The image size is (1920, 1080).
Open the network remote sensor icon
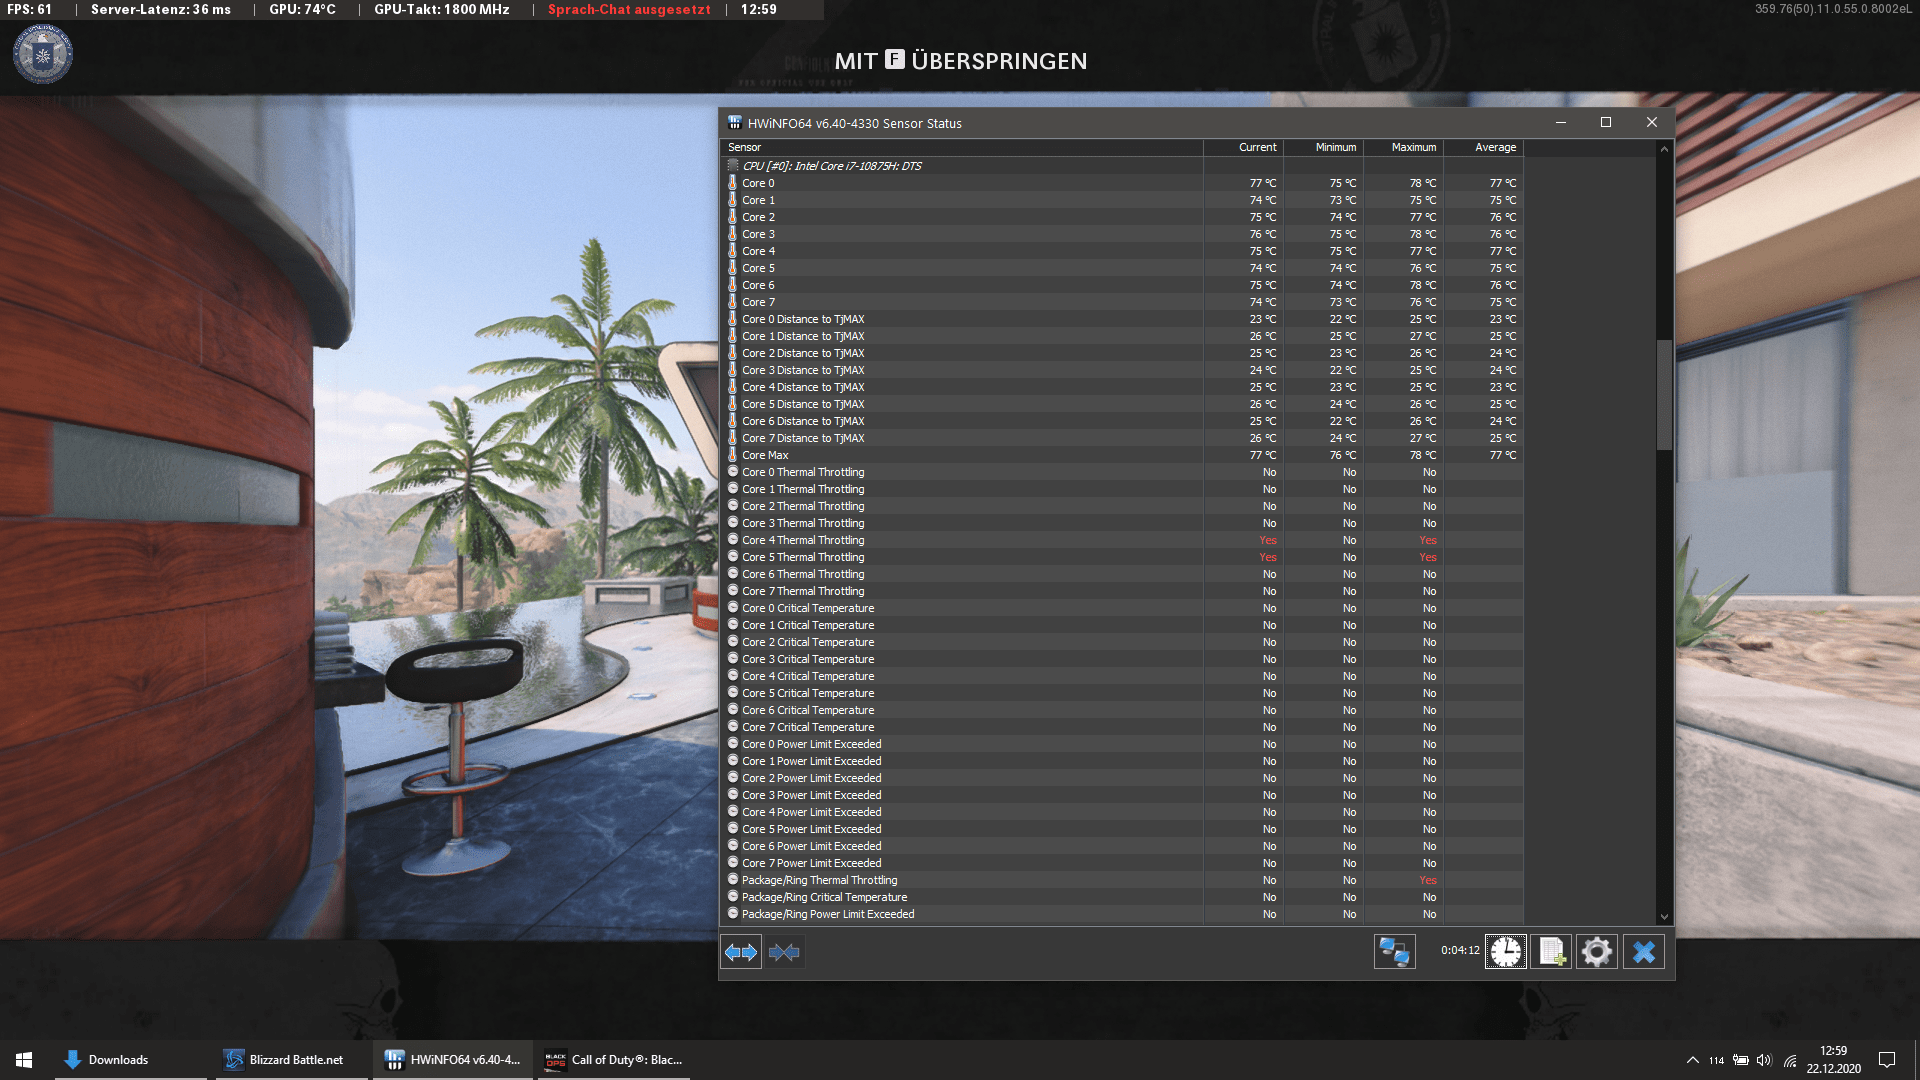1394,952
